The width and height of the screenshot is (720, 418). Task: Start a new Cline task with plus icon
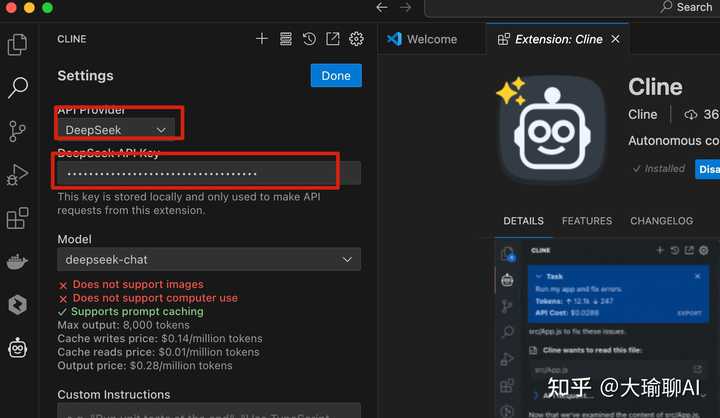(x=262, y=39)
